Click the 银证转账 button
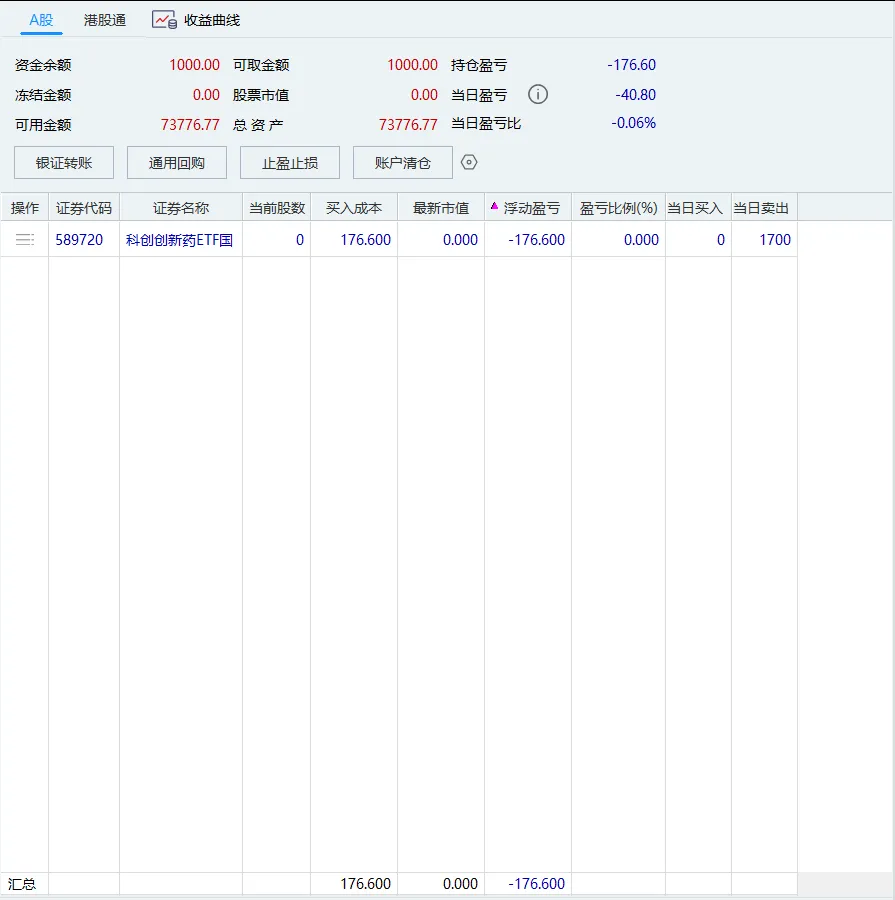 pyautogui.click(x=64, y=163)
